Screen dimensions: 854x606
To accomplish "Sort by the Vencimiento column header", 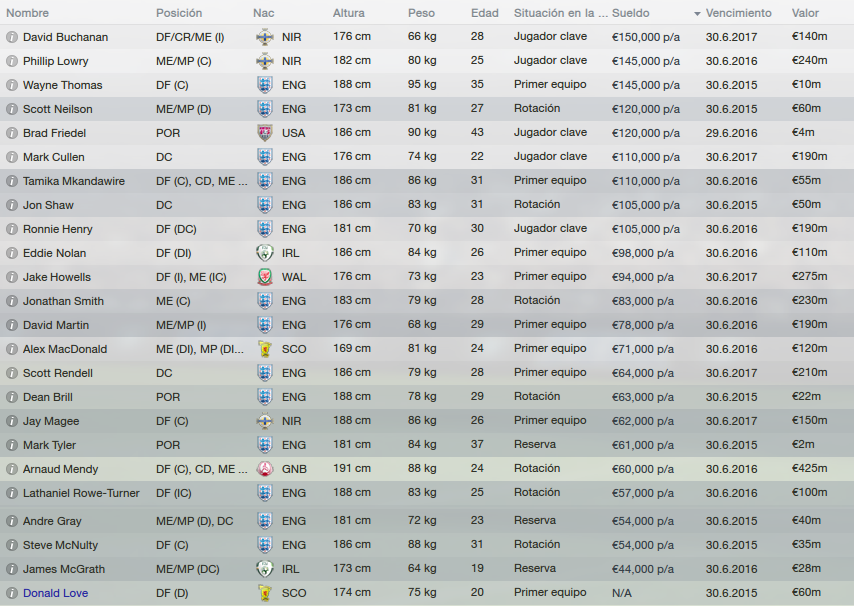I will tap(739, 13).
